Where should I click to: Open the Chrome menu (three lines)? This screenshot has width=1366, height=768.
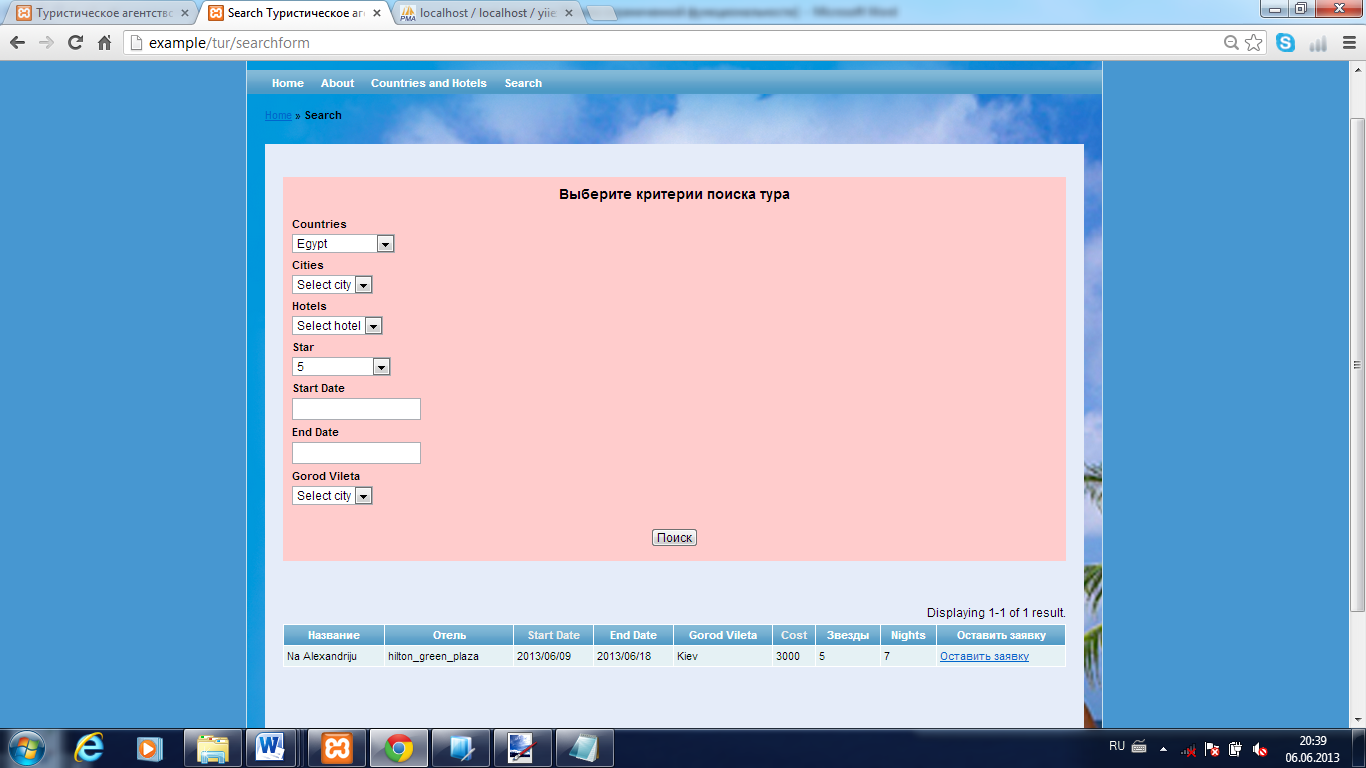point(1347,43)
